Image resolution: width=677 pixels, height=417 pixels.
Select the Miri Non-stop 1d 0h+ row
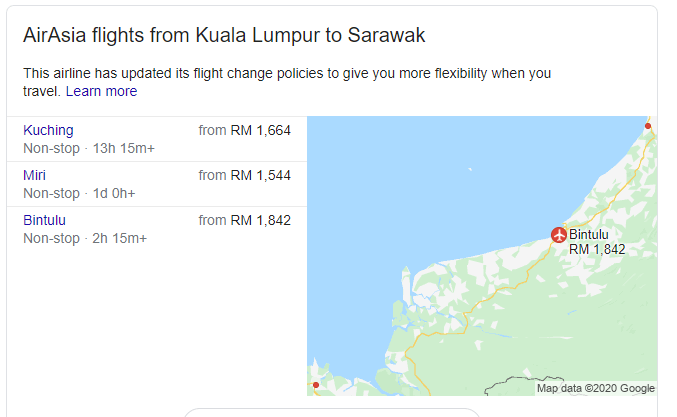tap(157, 184)
